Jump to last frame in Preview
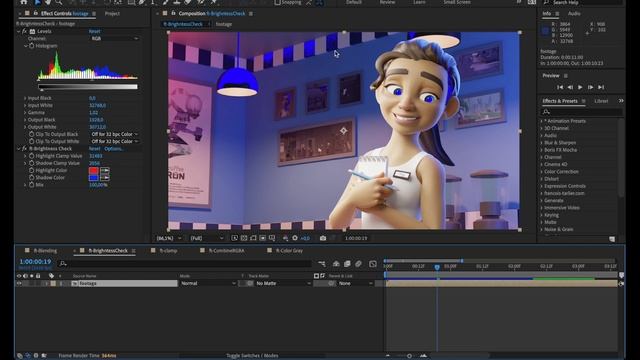 coord(601,87)
